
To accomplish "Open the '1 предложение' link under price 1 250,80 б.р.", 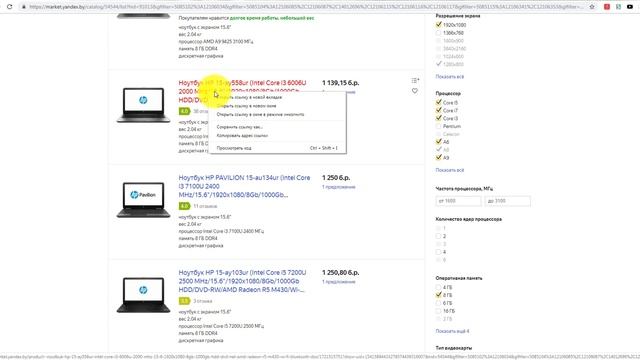I will (x=339, y=282).
